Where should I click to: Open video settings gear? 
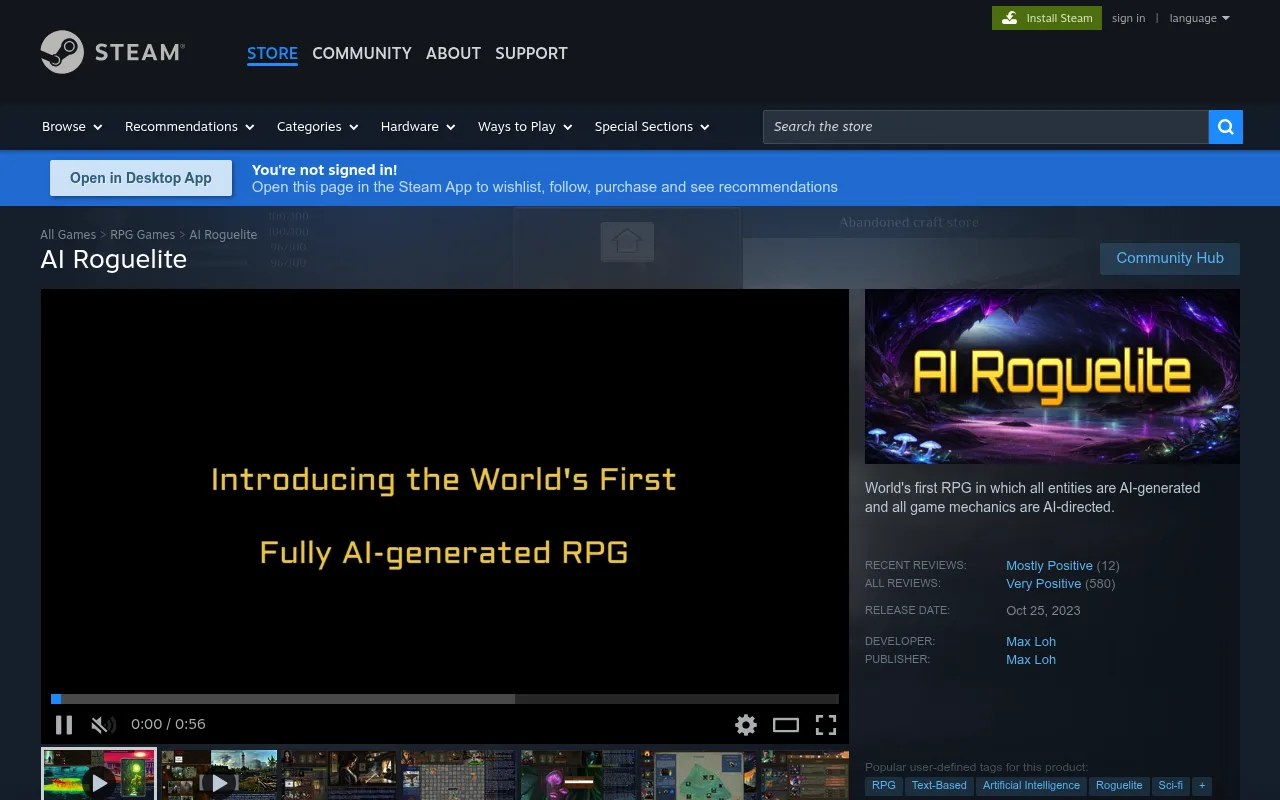[746, 725]
